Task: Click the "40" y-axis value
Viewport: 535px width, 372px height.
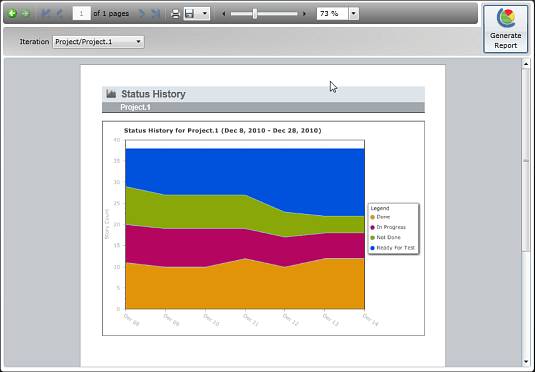Action: click(x=117, y=140)
